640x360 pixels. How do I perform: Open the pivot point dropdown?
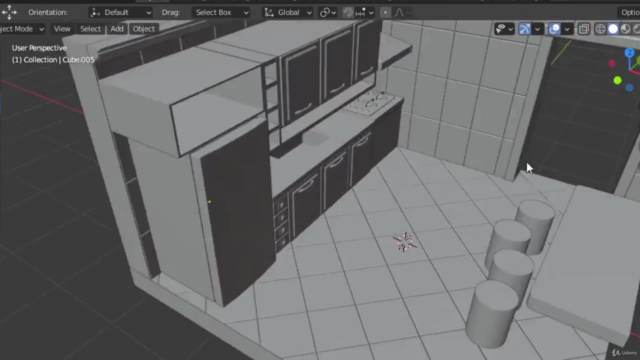[x=328, y=13]
